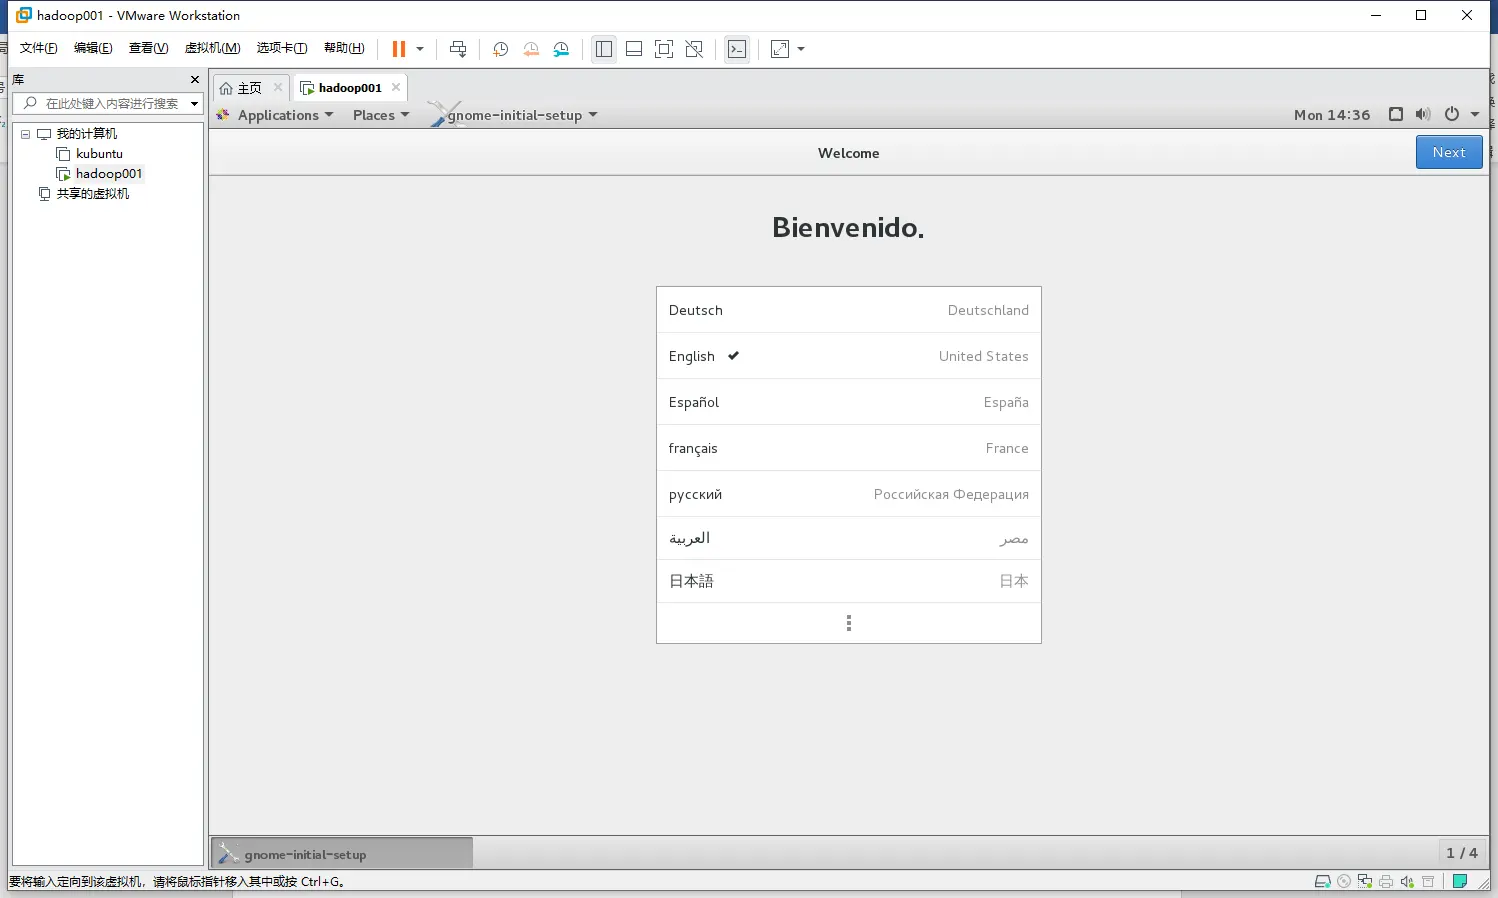Click the send Ctrl+Alt+Del toolbar icon
This screenshot has height=898, width=1498.
pos(458,49)
